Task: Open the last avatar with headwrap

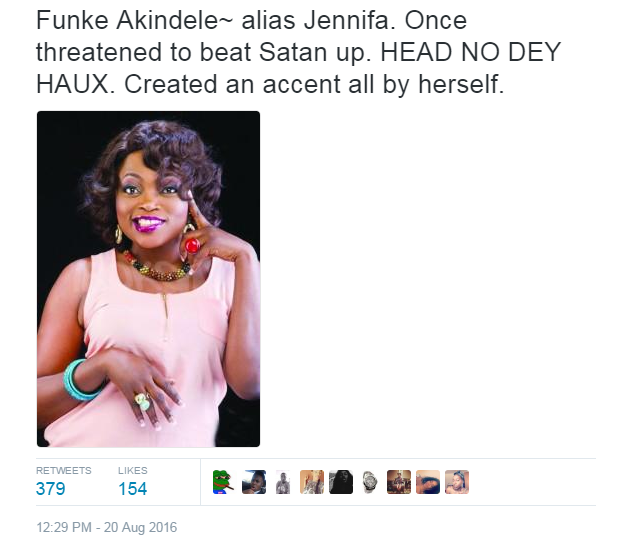Action: pyautogui.click(x=457, y=482)
